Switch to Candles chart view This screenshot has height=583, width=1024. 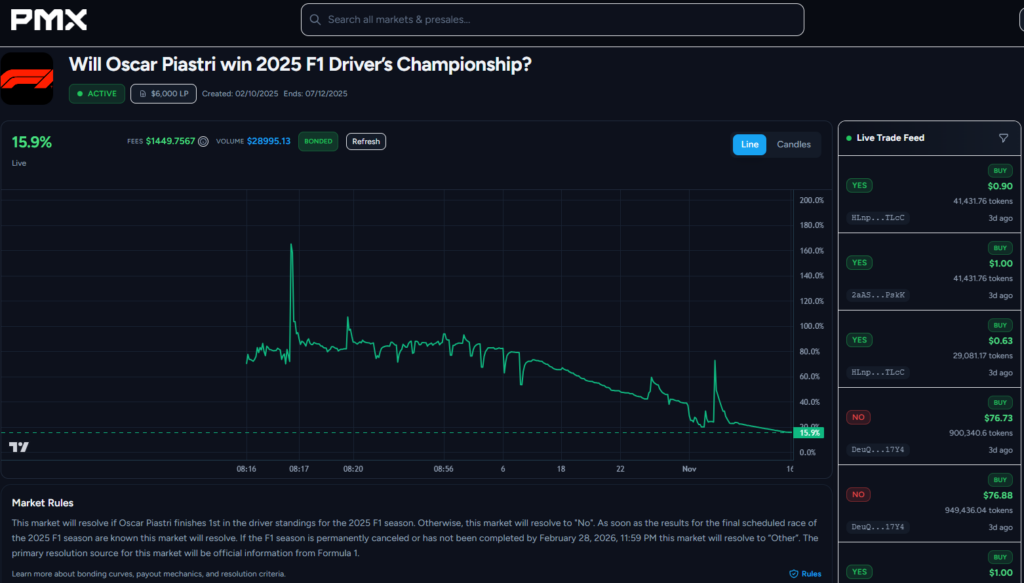coord(793,144)
